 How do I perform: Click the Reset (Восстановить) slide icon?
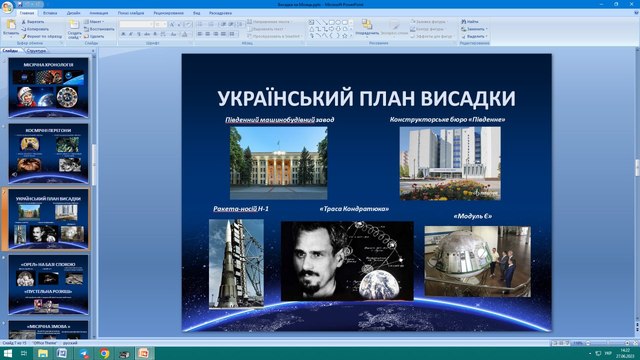87,29
